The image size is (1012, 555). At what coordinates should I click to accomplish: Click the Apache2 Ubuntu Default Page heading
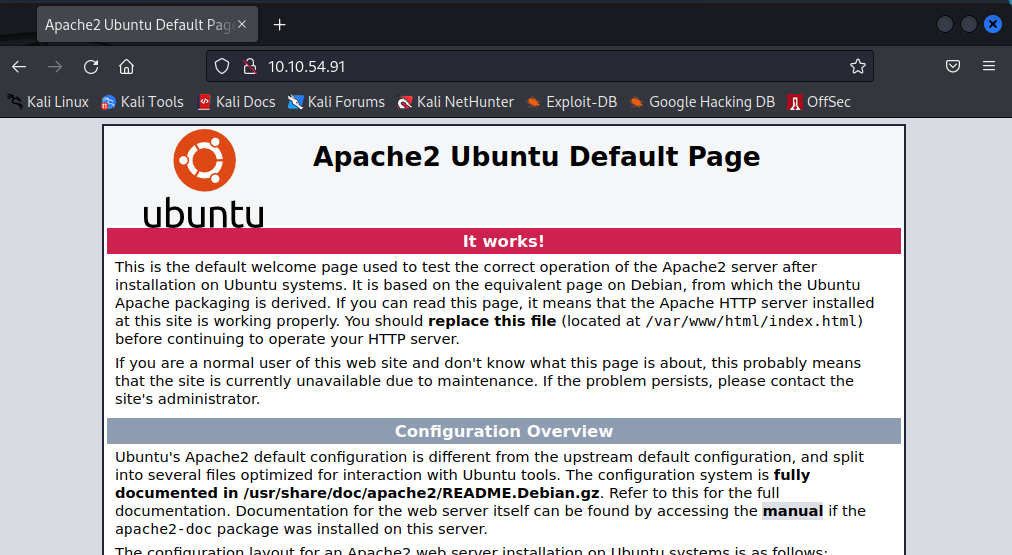point(536,157)
